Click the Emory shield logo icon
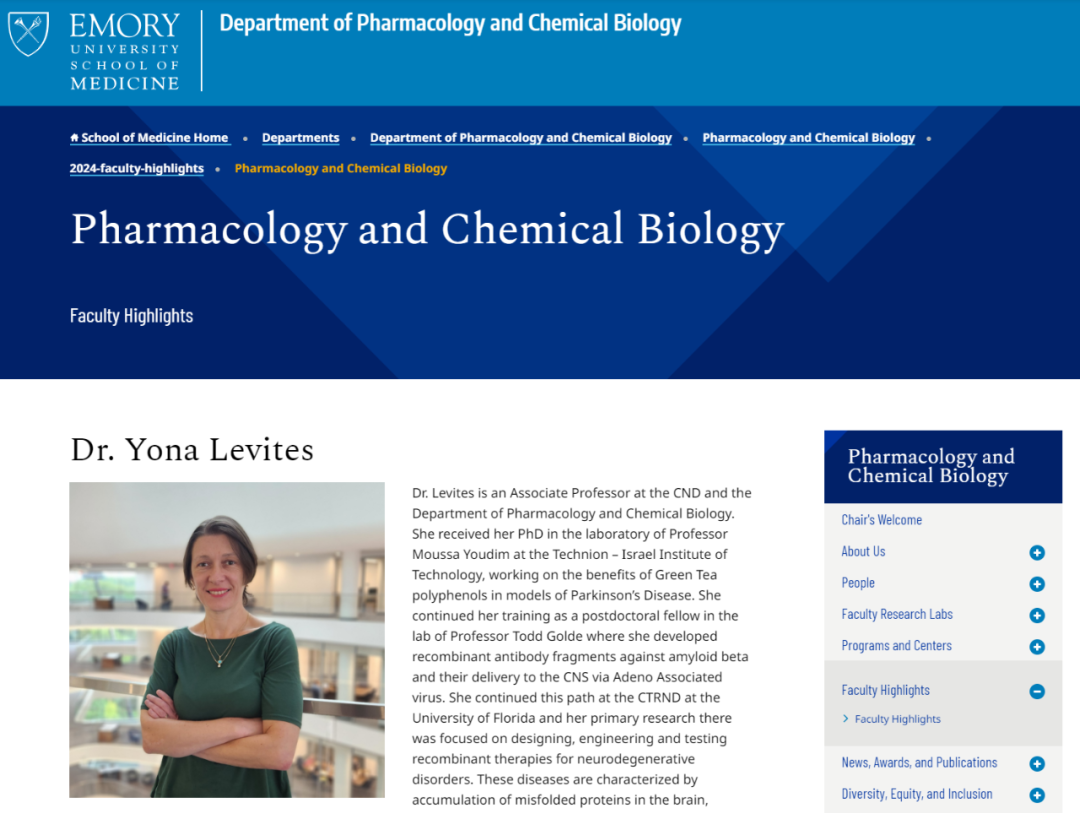1080x813 pixels. [x=28, y=33]
